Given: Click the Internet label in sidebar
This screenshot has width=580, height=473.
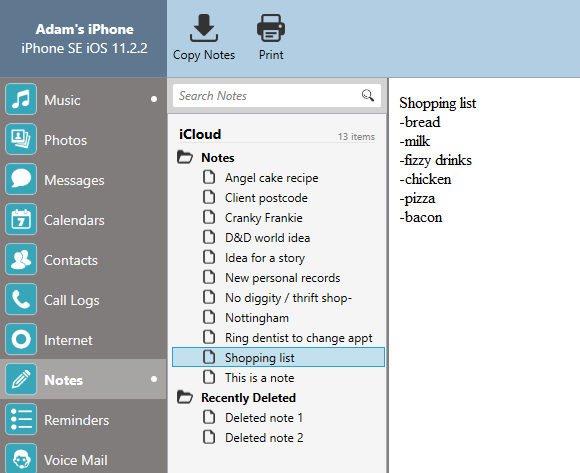Looking at the screenshot, I should tap(68, 340).
